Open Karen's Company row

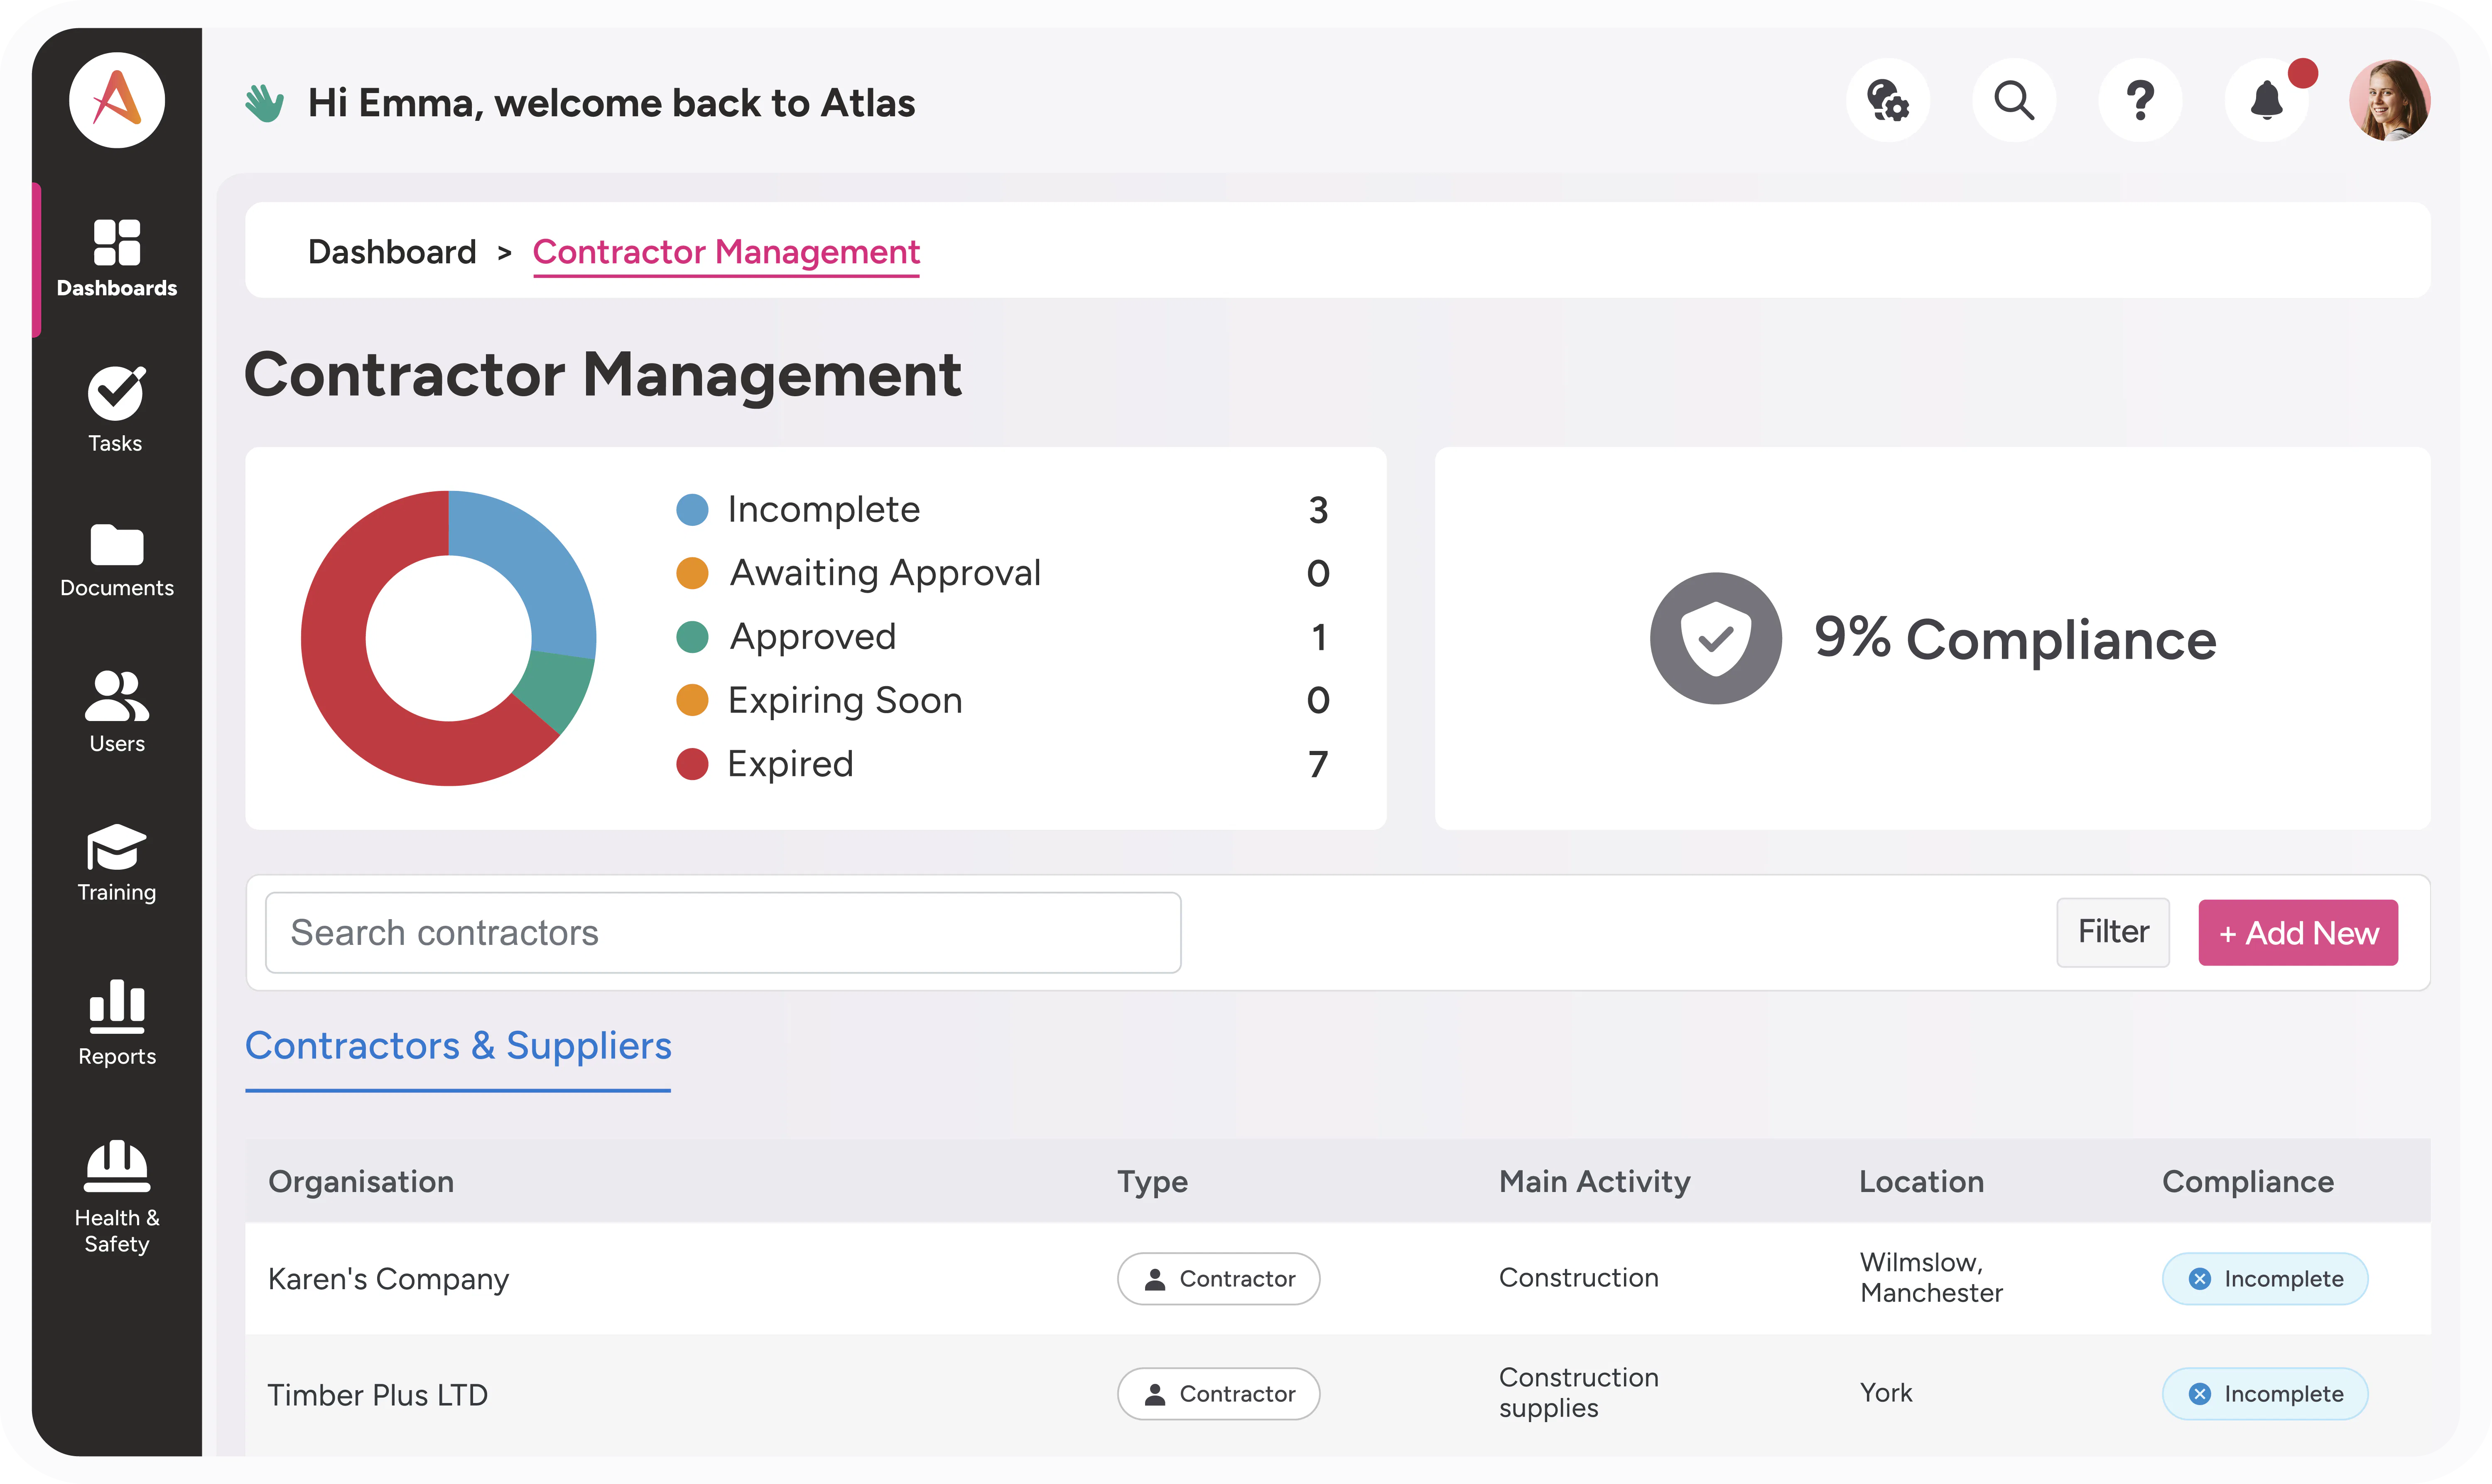(1338, 1278)
